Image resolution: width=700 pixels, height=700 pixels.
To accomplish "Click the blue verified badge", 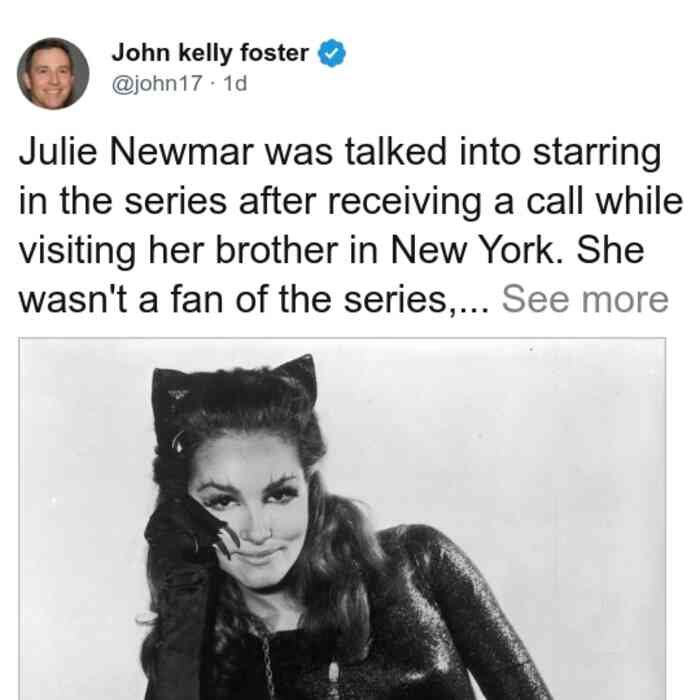I will [331, 53].
